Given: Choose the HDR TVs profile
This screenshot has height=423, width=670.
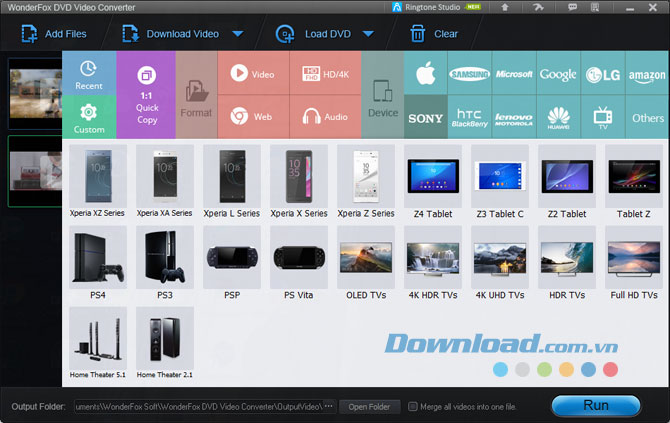Looking at the screenshot, I should click(x=567, y=263).
